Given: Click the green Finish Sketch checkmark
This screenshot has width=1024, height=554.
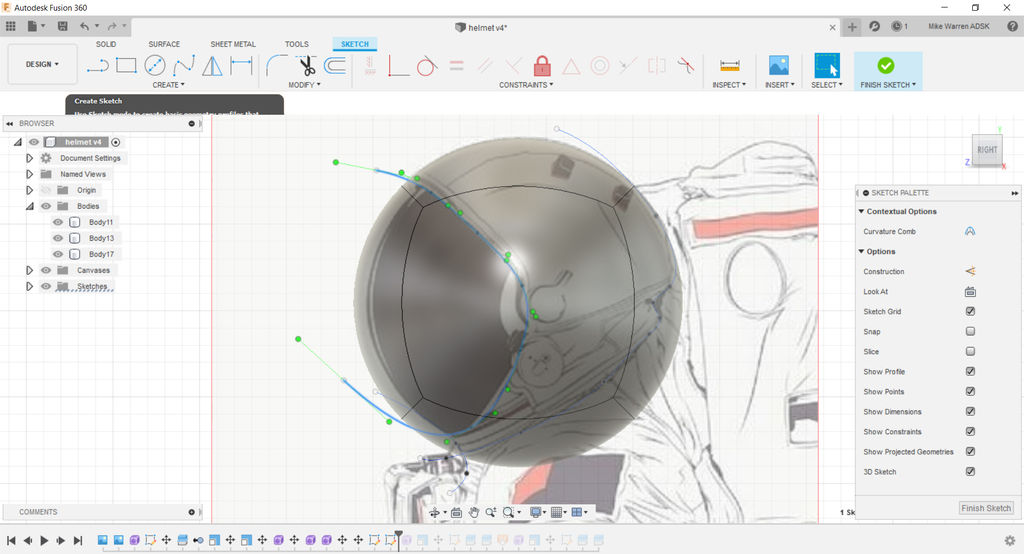Looking at the screenshot, I should click(x=885, y=66).
